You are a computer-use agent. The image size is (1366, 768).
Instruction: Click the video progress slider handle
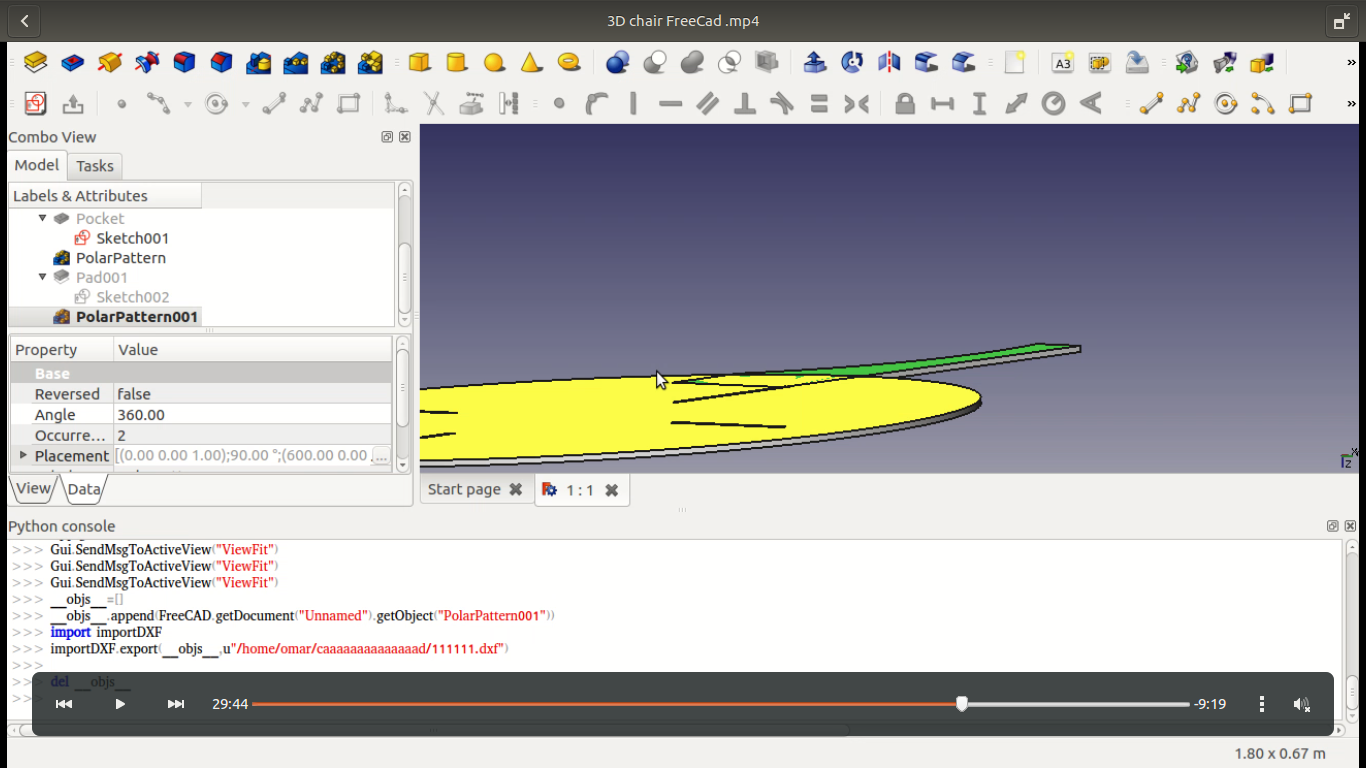962,704
